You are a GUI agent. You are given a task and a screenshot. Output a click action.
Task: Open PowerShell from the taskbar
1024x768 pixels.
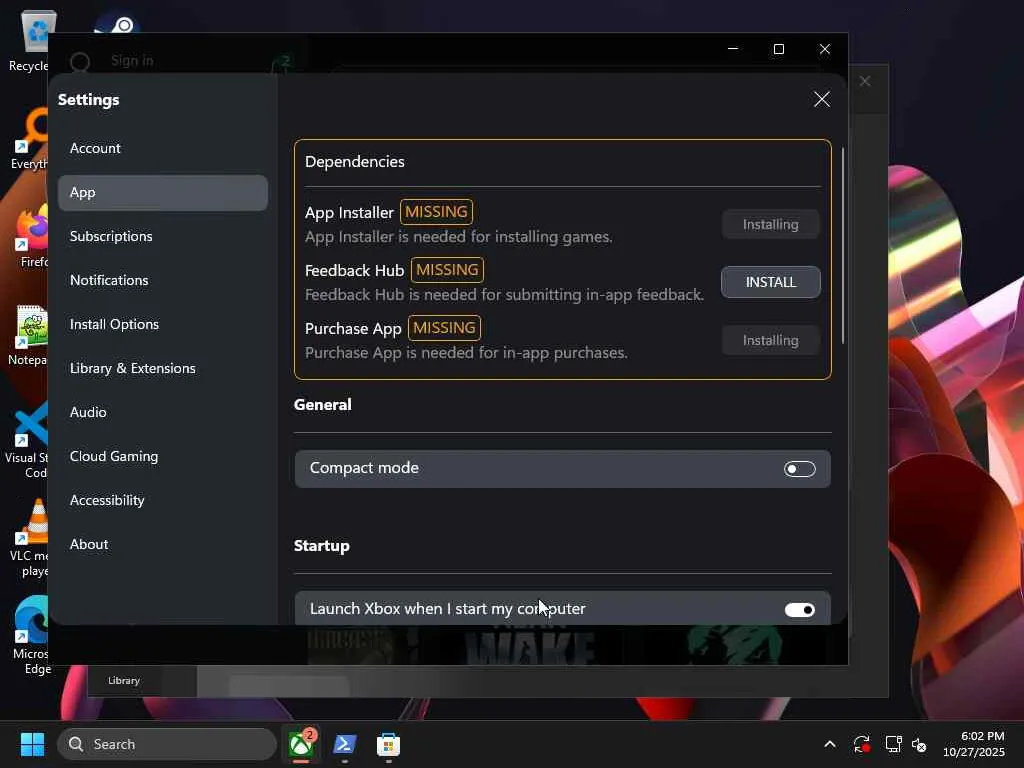tap(345, 744)
